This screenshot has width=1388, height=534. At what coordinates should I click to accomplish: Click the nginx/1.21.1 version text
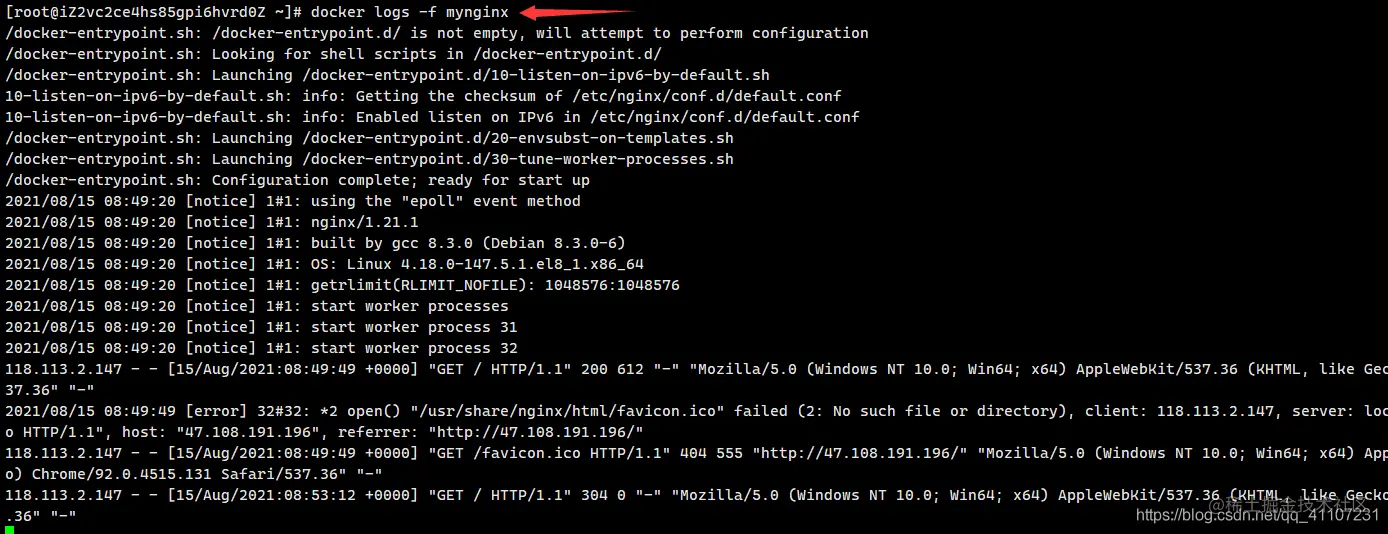click(364, 222)
